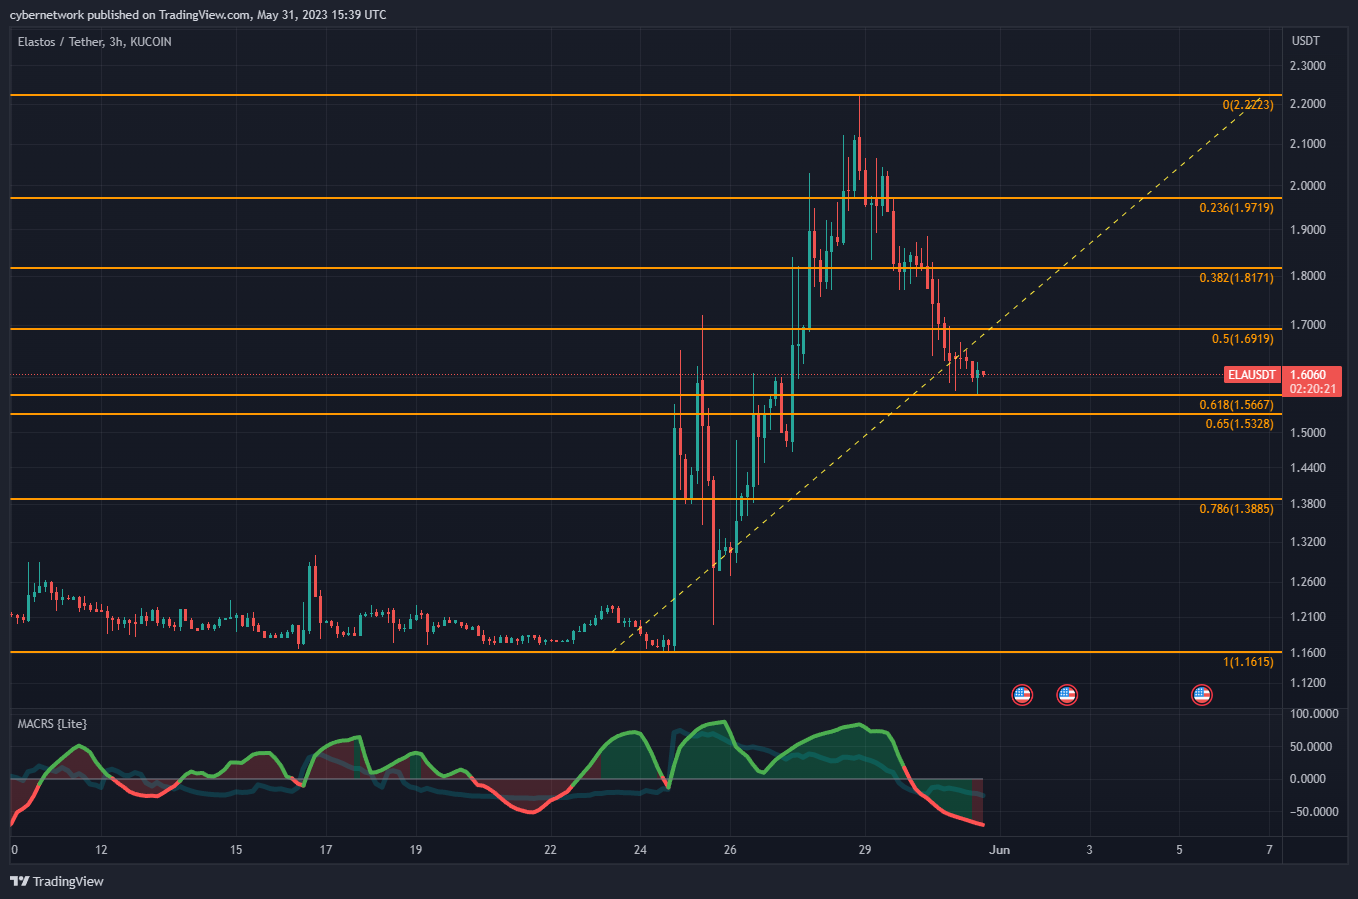Click Fibonacci label 1(1.1615)
This screenshot has height=899, width=1358.
(x=1248, y=662)
